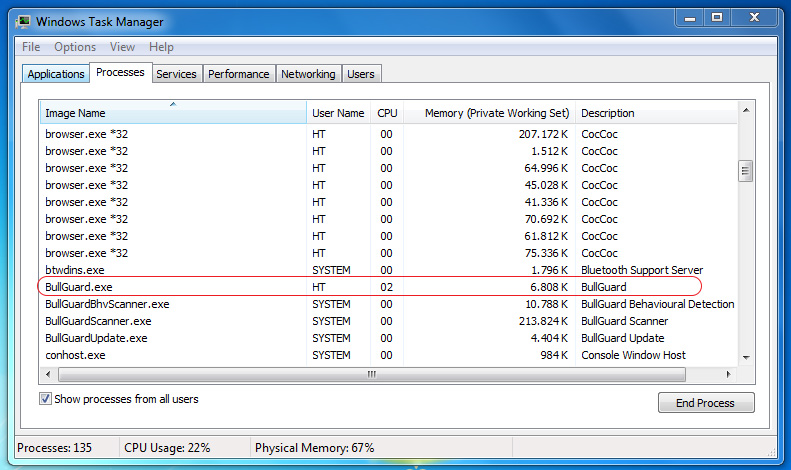
Task: Close the Windows Task Manager window
Action: click(754, 18)
